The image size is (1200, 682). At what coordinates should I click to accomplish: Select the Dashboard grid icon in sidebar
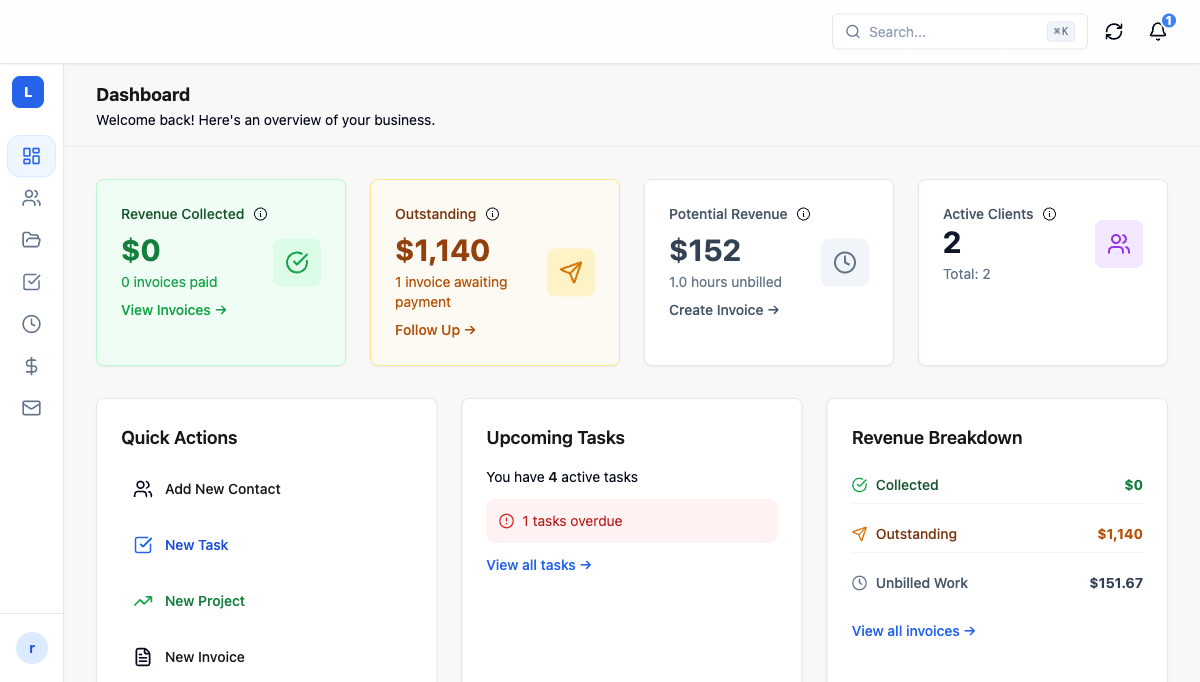31,156
